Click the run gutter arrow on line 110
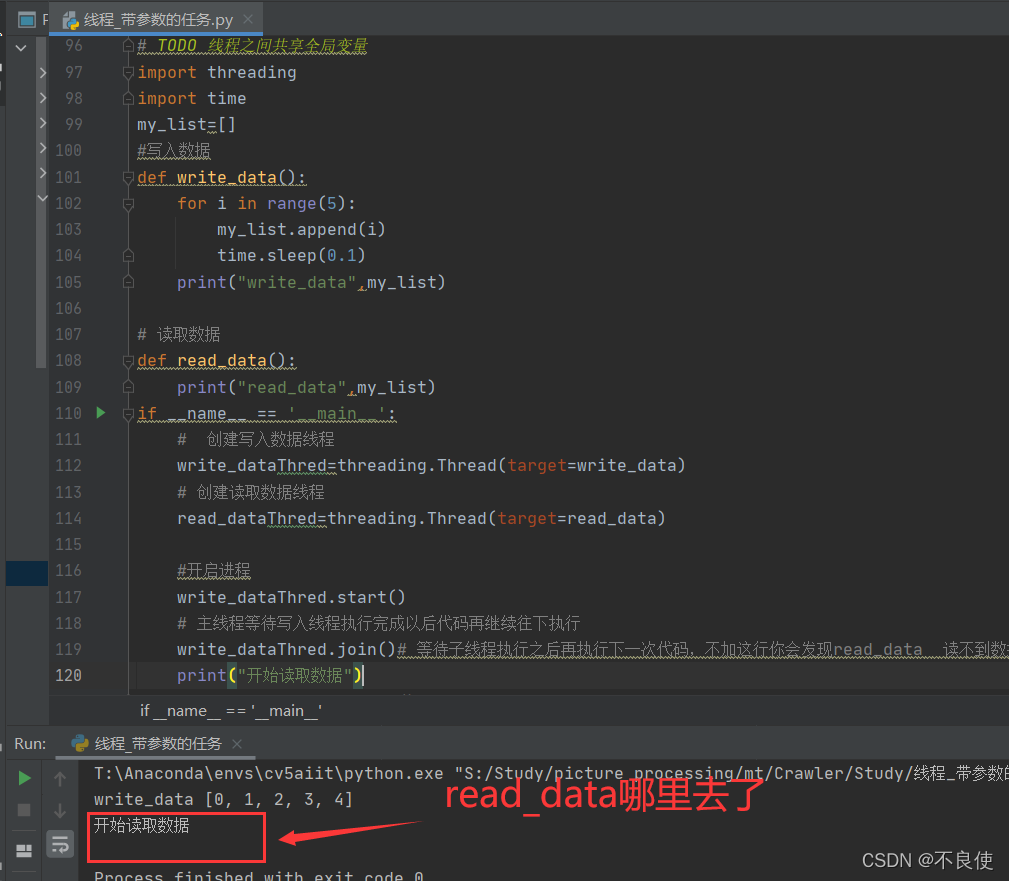 pos(100,413)
